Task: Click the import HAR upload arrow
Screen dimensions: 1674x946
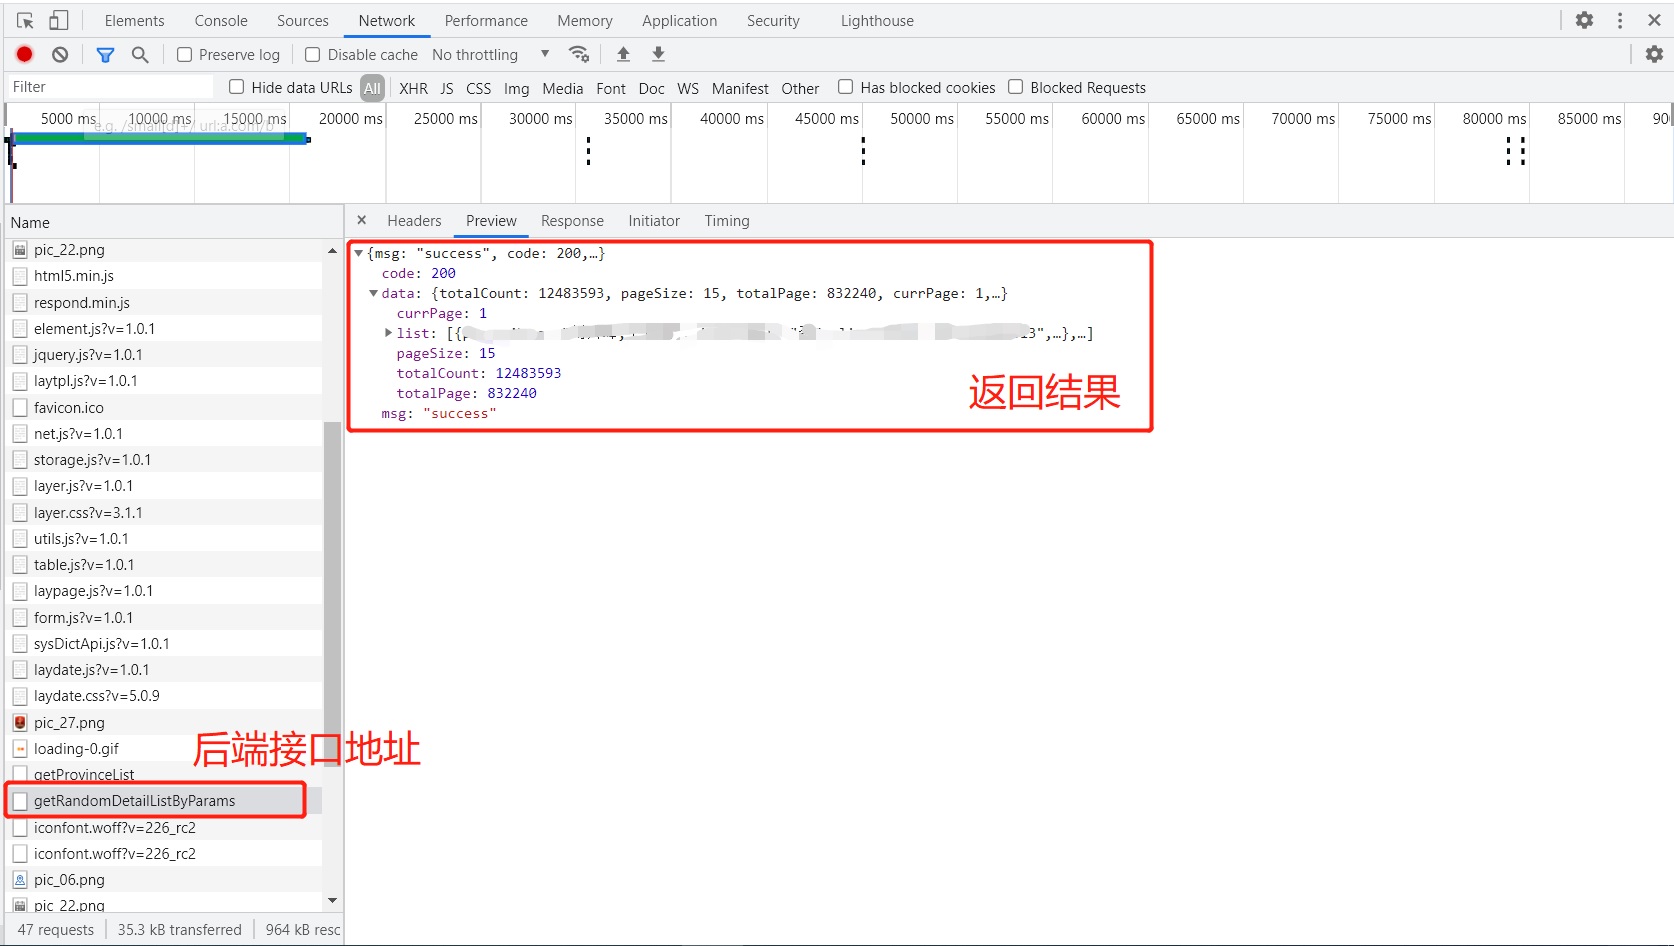Action: 623,54
